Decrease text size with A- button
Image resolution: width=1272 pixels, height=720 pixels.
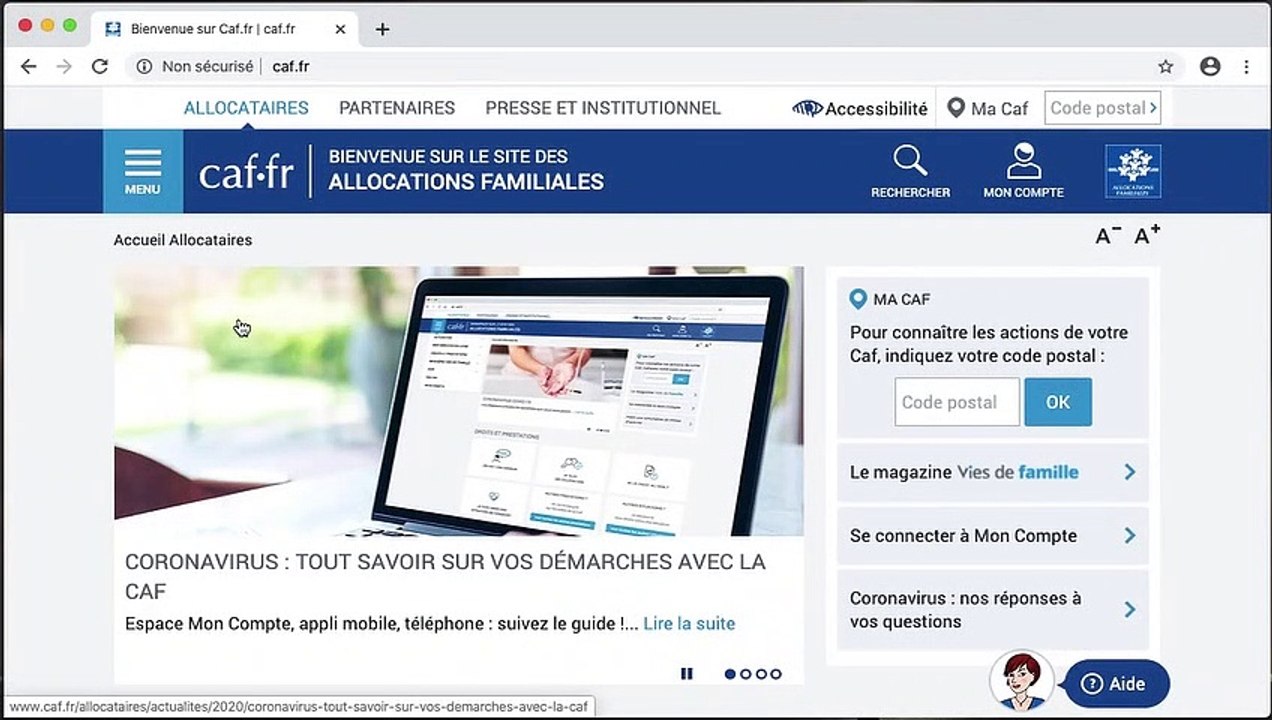click(x=1108, y=236)
